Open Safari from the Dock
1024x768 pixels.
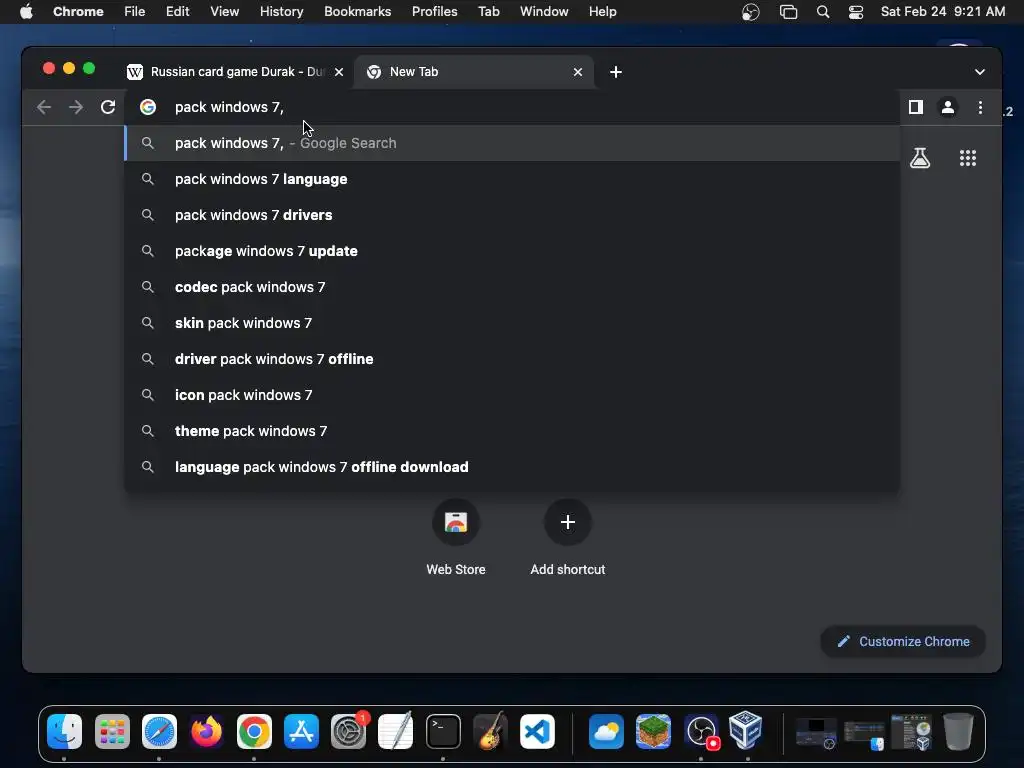click(x=159, y=731)
